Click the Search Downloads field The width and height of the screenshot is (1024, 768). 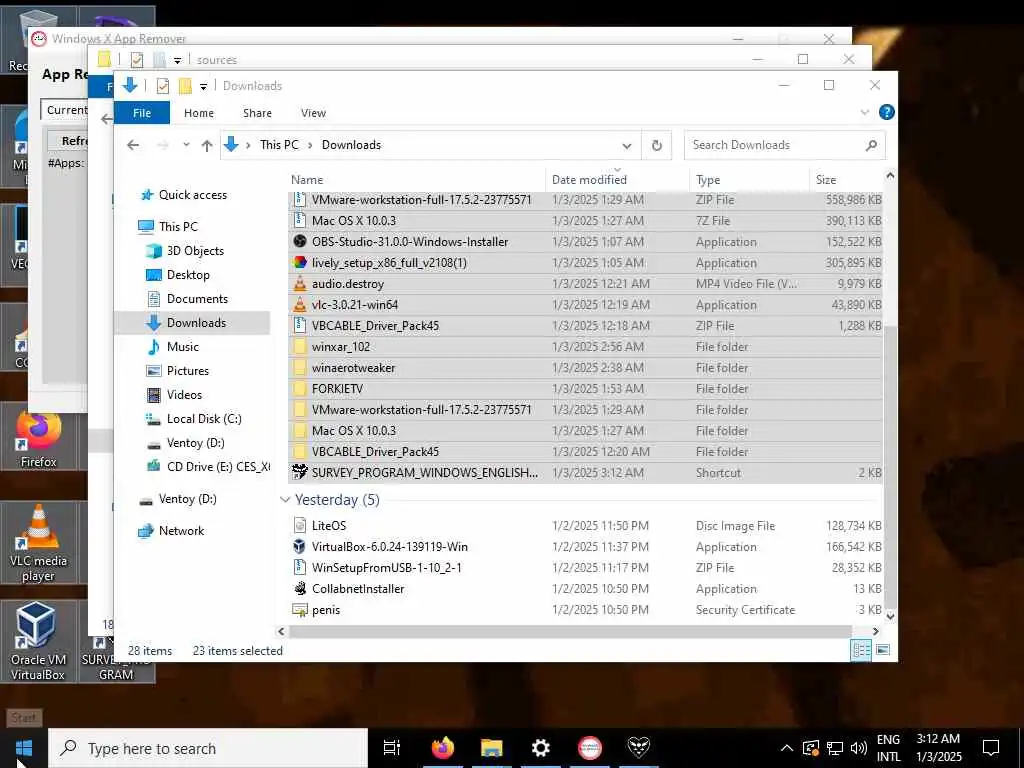click(x=784, y=145)
